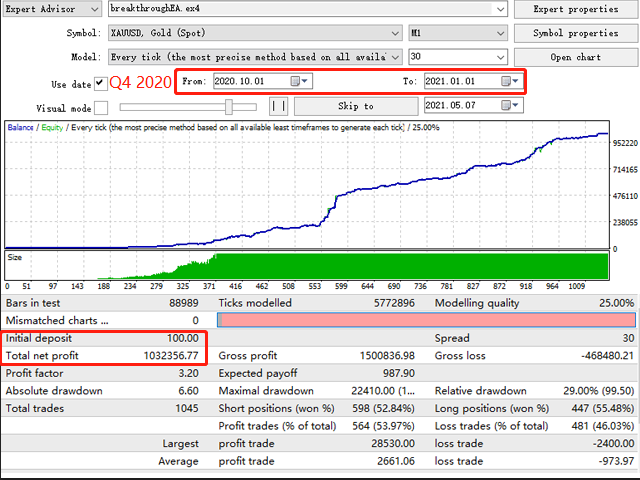
Task: Select the Relative drawdown value 29.00% (99.50)
Action: pyautogui.click(x=599, y=391)
